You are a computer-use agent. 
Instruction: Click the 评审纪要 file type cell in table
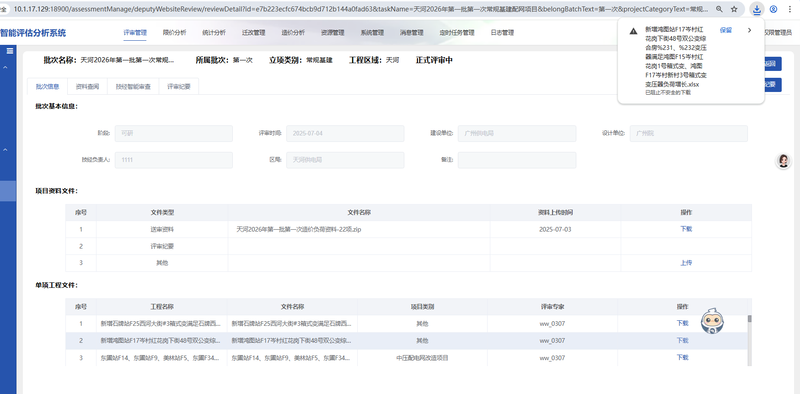tap(162, 246)
